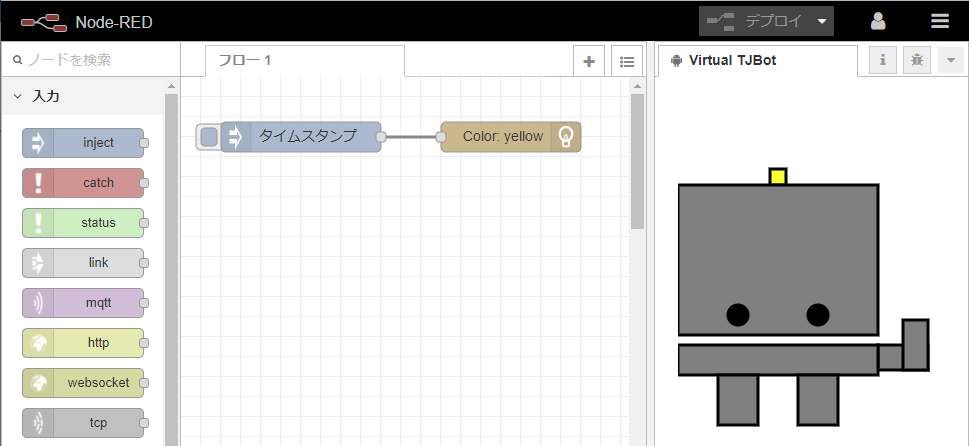
Task: Select the wire between the two nodes
Action: click(x=411, y=137)
